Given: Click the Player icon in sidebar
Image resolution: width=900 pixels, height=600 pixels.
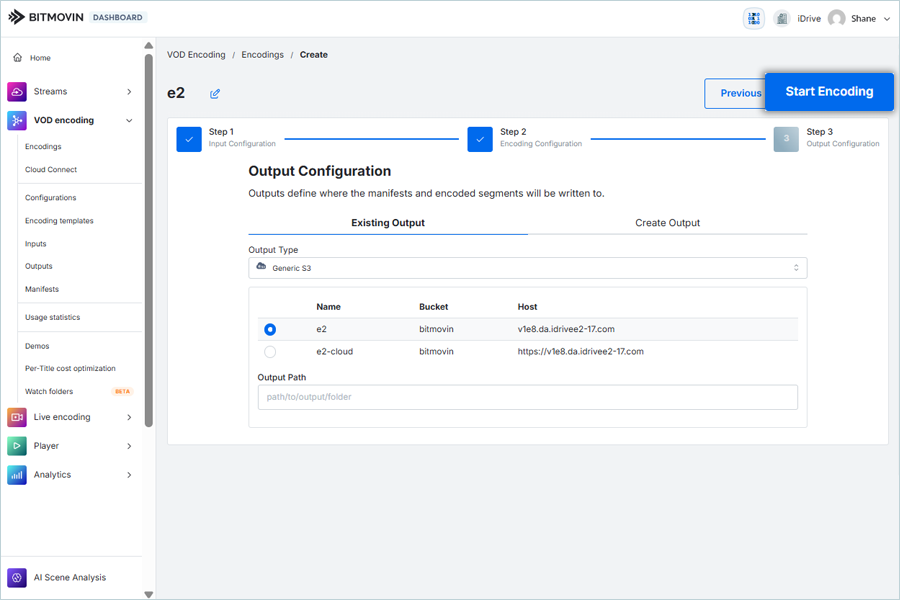Looking at the screenshot, I should point(17,446).
